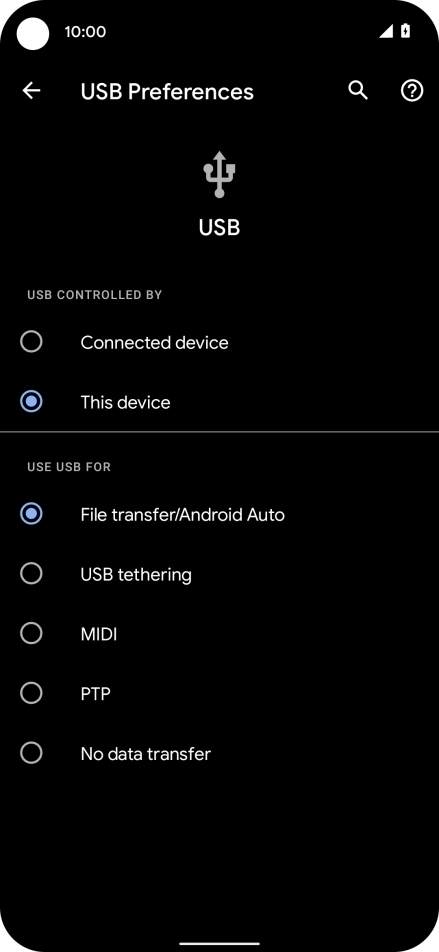The height and width of the screenshot is (952, 439).
Task: Choose File transfer/Android Auto radio button
Action: 31,514
